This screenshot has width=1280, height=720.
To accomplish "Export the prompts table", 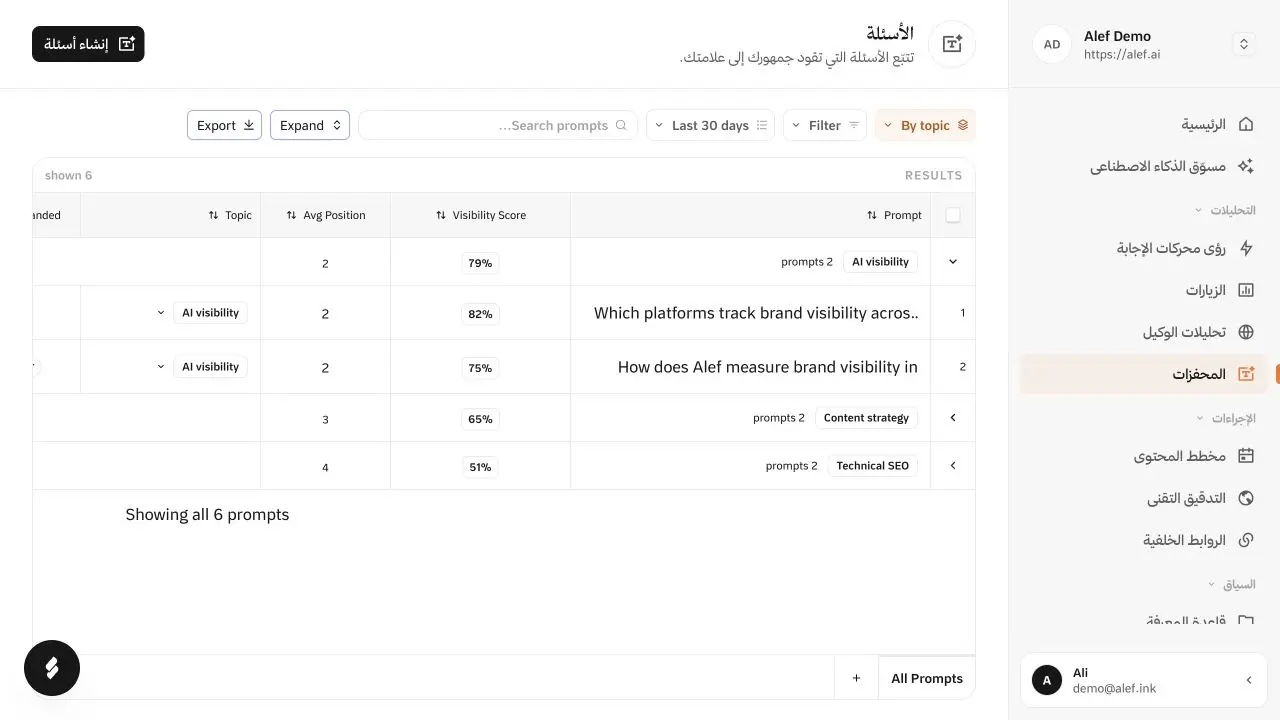I will pos(224,125).
